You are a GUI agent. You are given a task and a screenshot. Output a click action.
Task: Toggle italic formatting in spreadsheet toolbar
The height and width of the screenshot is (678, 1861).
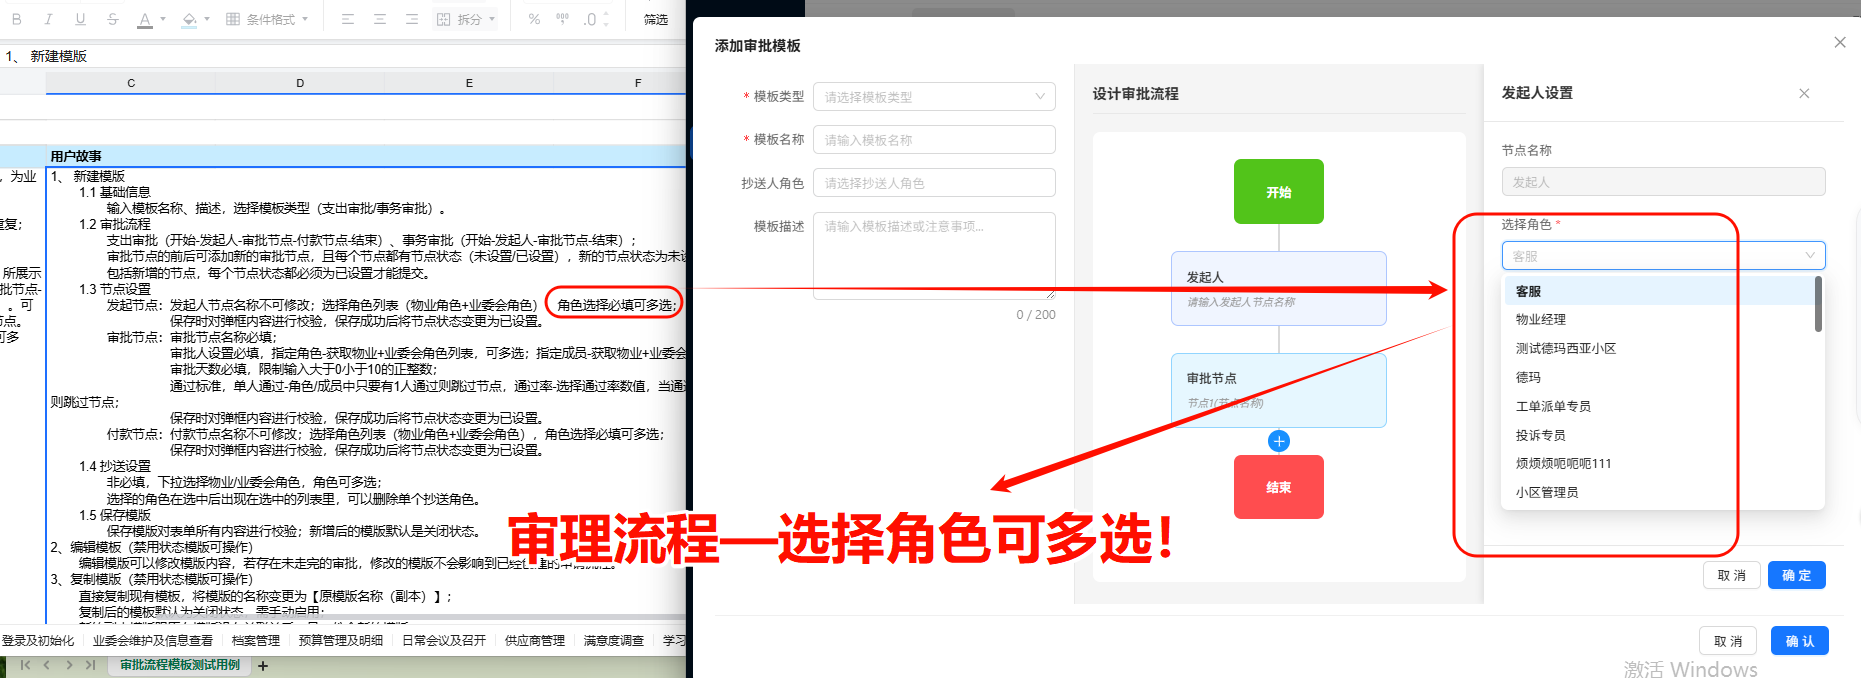(x=48, y=19)
